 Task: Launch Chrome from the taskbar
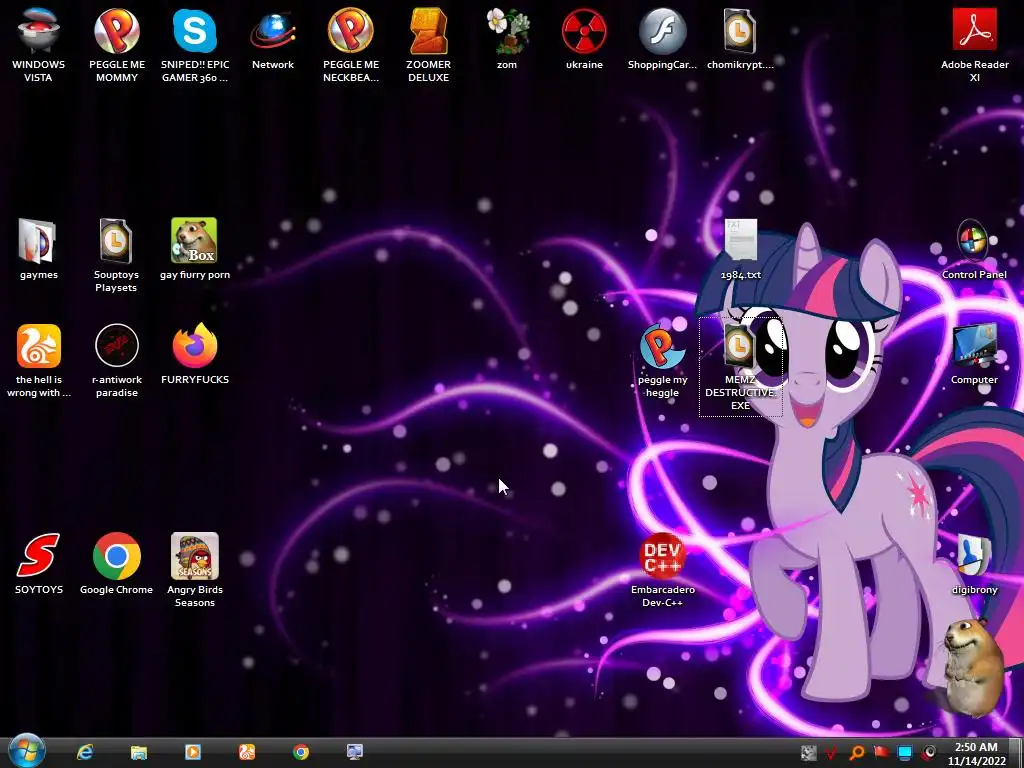coord(301,752)
